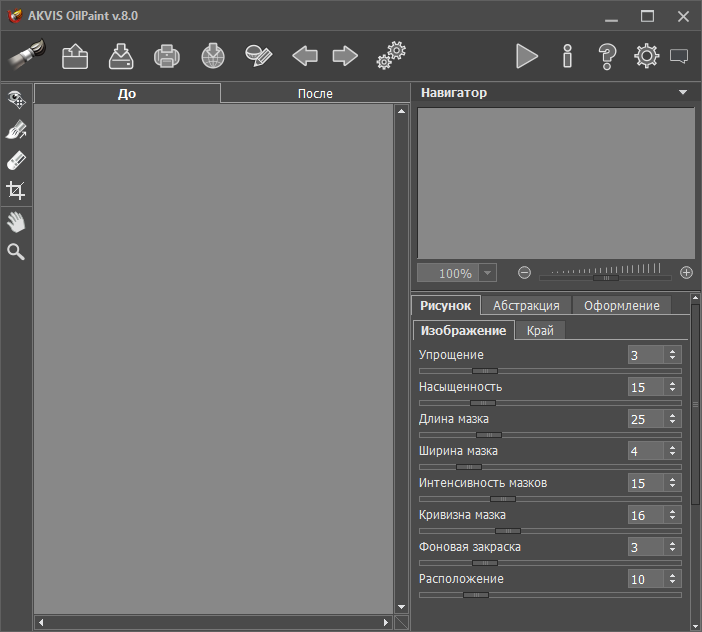Open the Рисунок tab

point(445,306)
